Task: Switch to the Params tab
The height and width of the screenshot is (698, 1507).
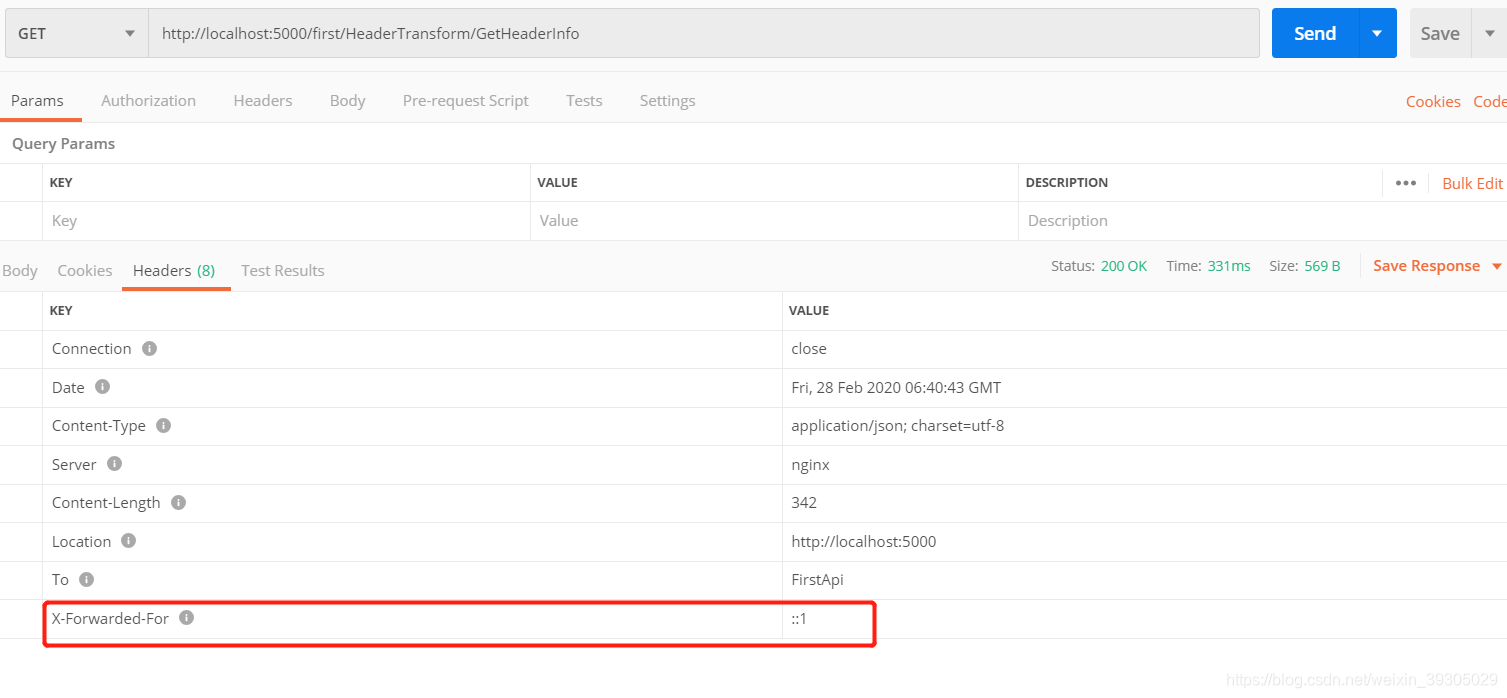Action: click(x=37, y=100)
